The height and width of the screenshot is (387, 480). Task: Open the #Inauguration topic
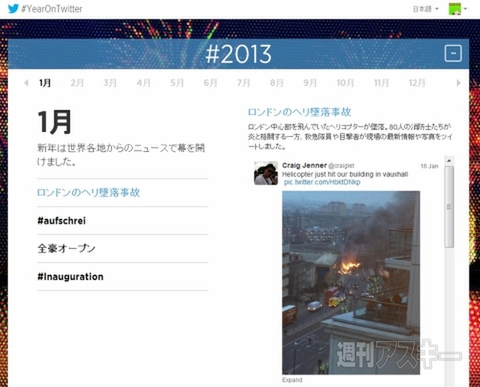[x=70, y=277]
